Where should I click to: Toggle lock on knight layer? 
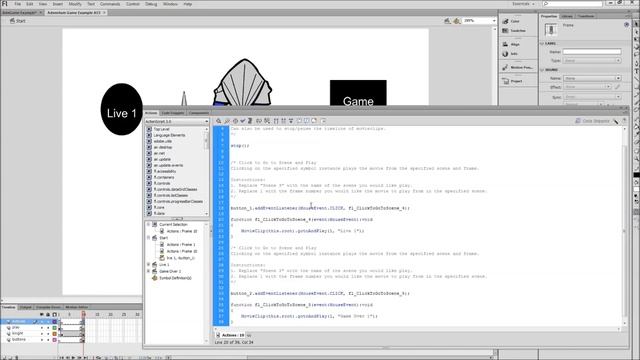point(48,333)
